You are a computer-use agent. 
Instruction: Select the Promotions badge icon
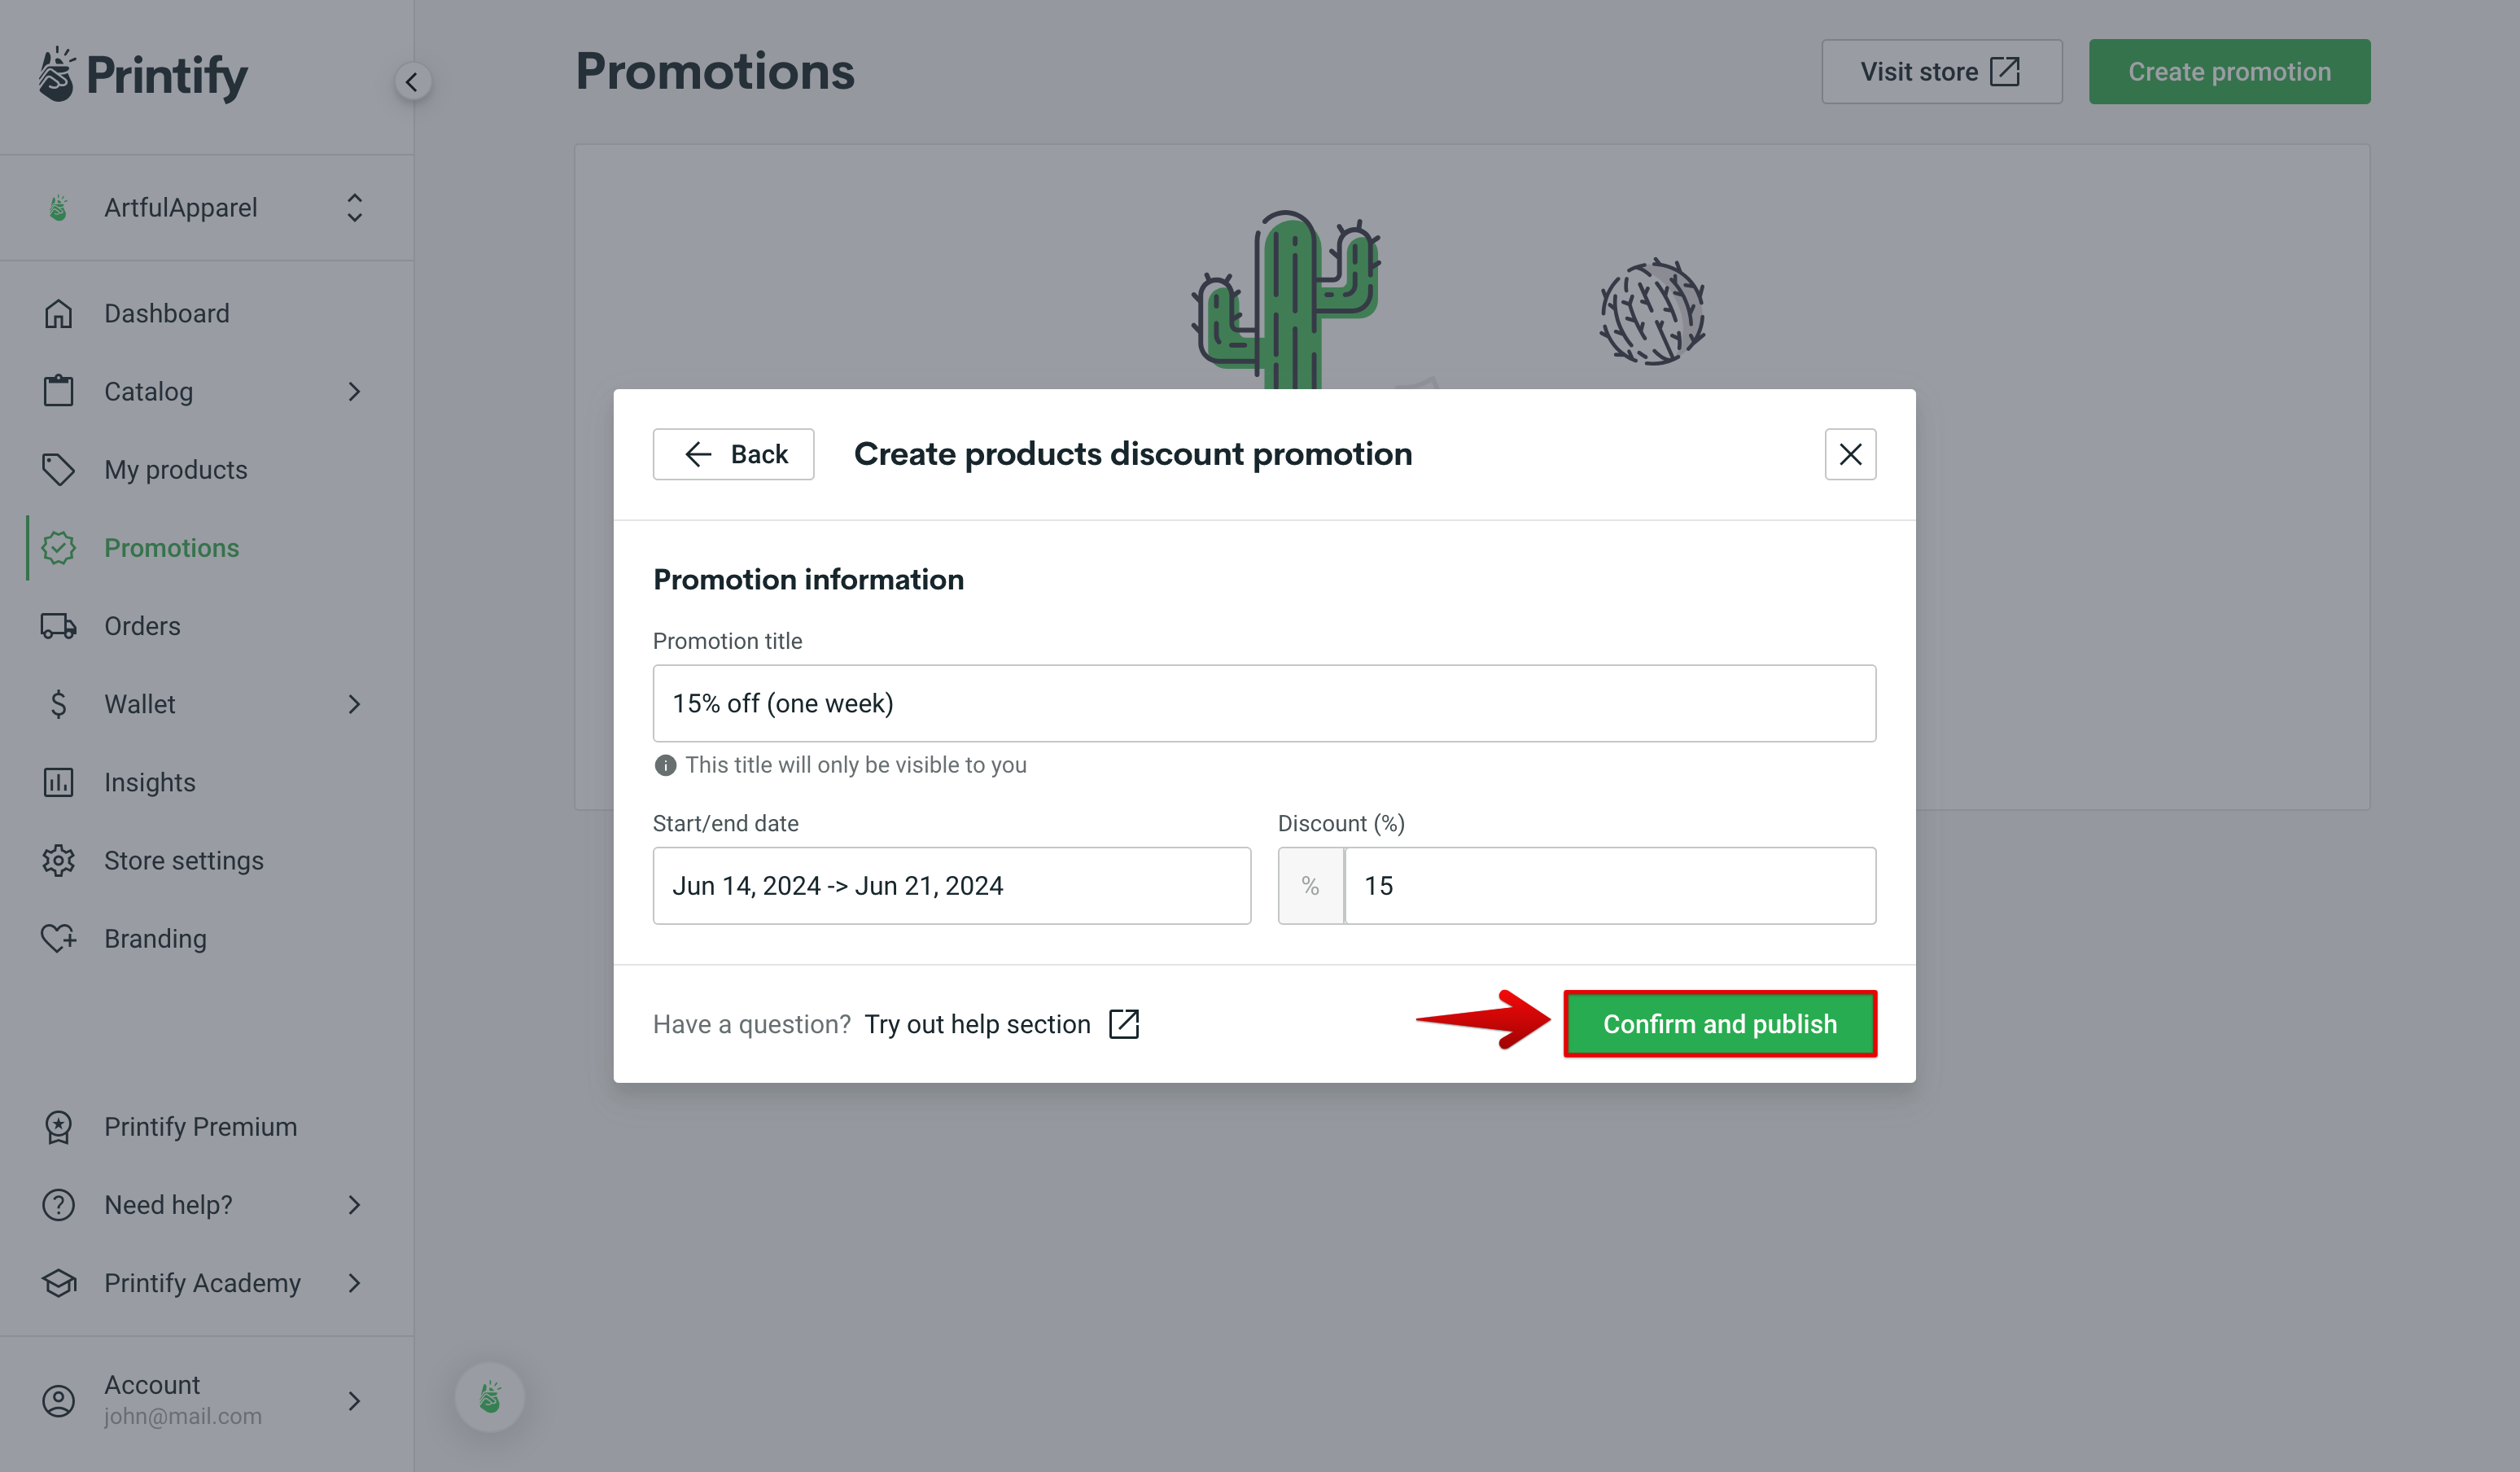58,547
